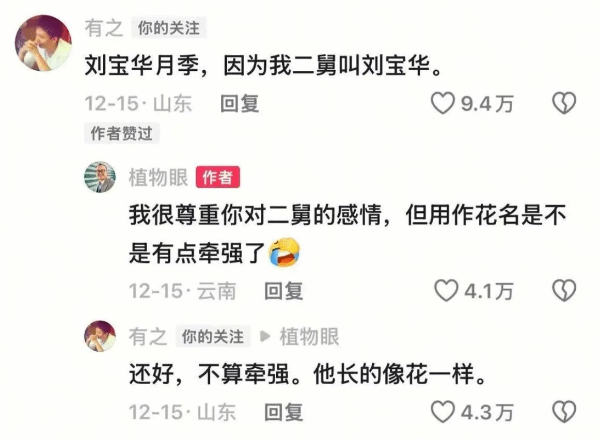Reply to the top comment via 回复
Viewport: 600px width, 439px height.
pyautogui.click(x=240, y=103)
